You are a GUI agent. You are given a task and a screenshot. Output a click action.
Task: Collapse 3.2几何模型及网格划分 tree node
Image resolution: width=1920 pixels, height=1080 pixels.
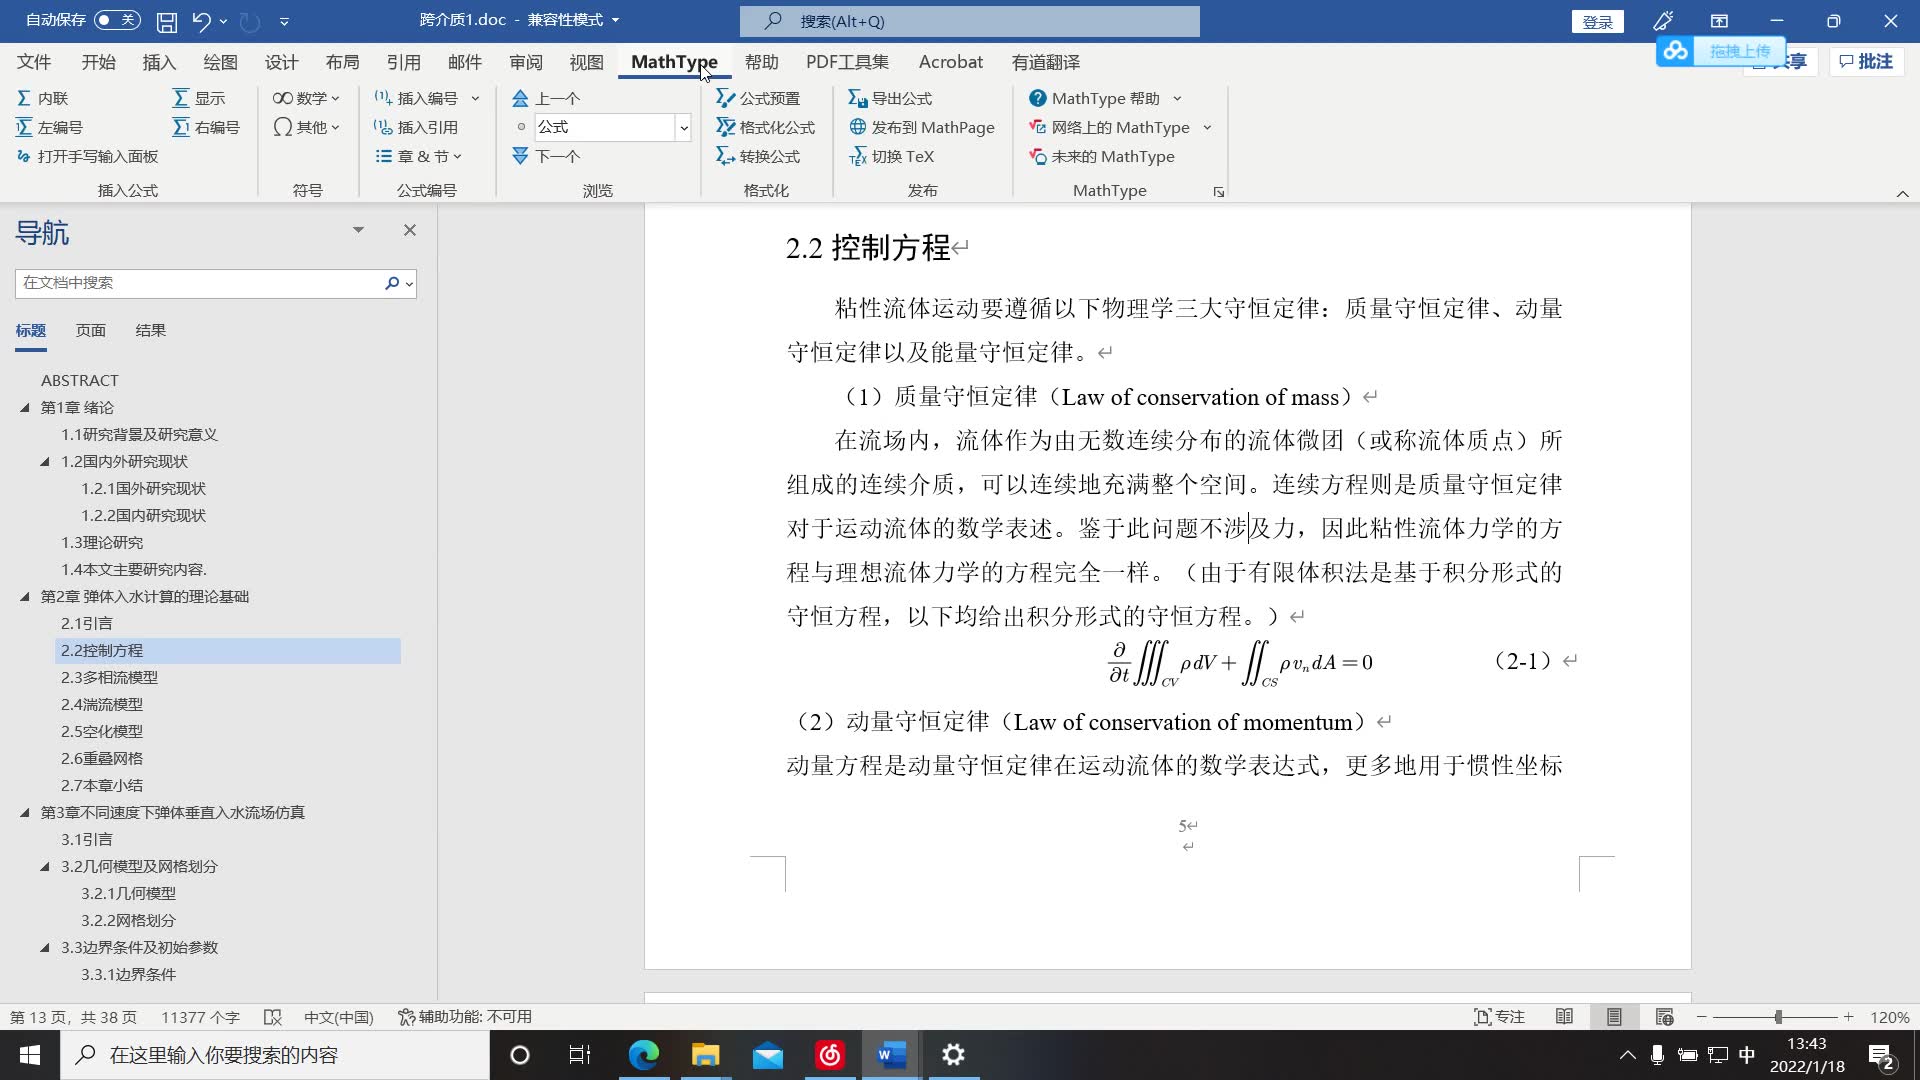(x=45, y=866)
